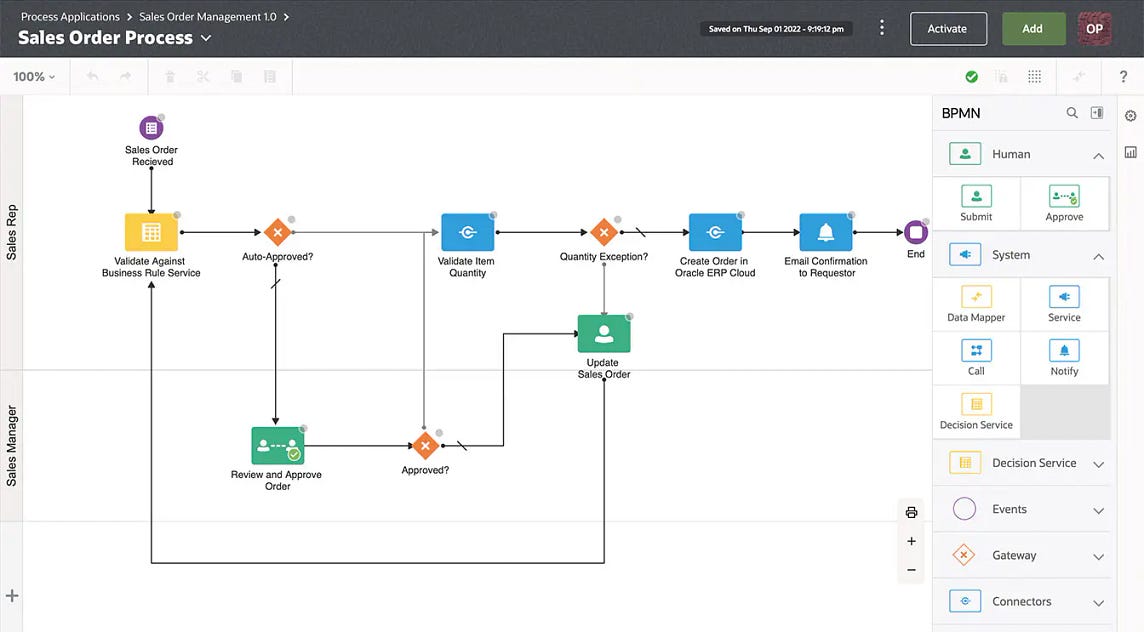
Task: Select the Submit human task icon
Action: tap(974, 204)
